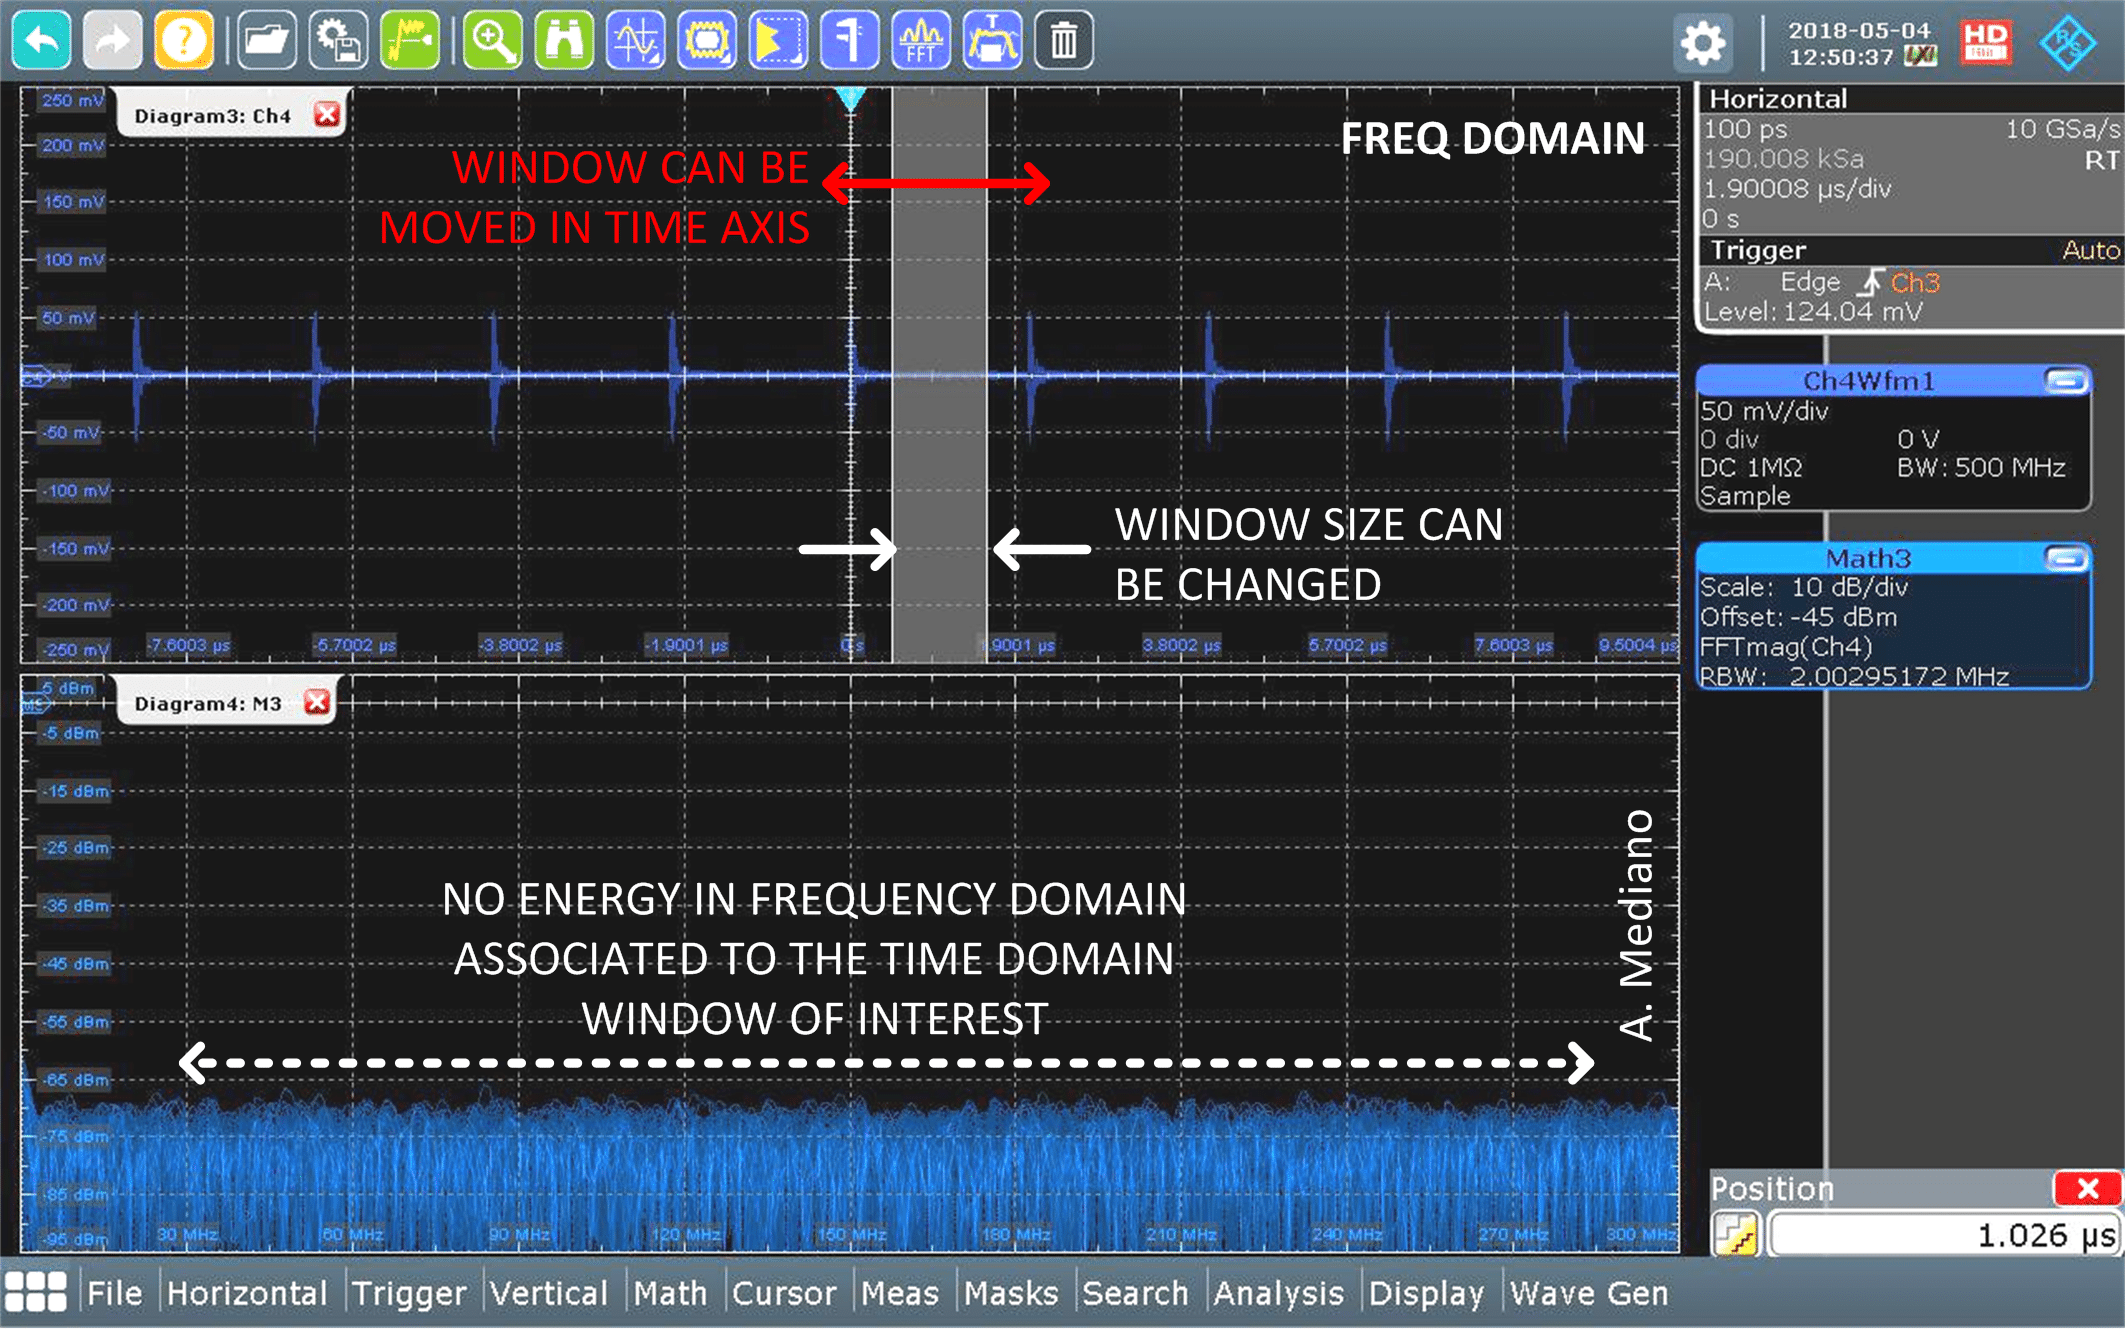The height and width of the screenshot is (1329, 2126).
Task: Open the search binoculars tool
Action: pyautogui.click(x=564, y=41)
